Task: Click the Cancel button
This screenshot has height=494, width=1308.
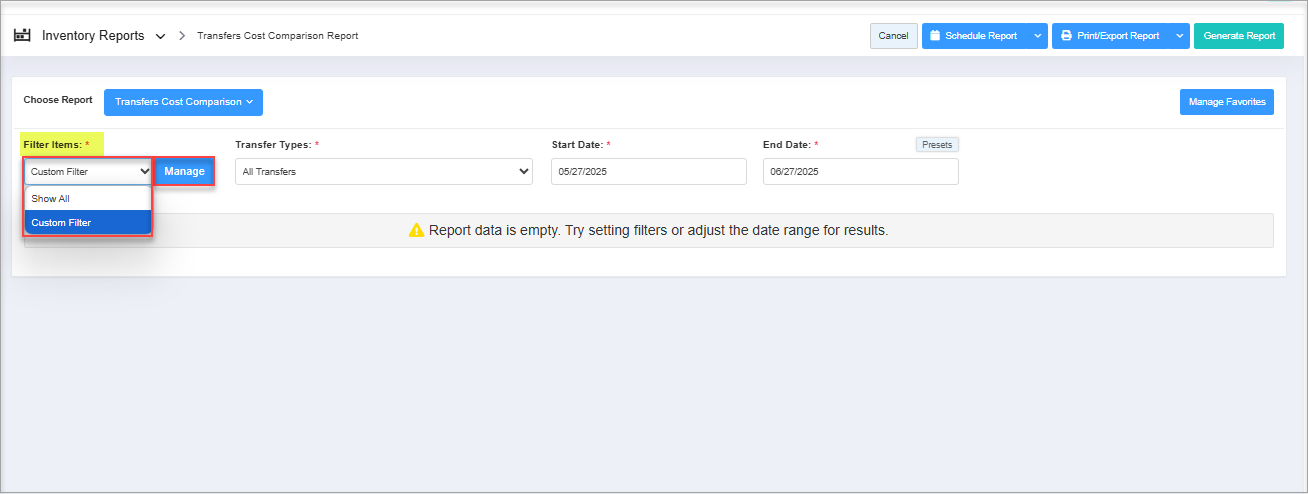Action: 893,36
